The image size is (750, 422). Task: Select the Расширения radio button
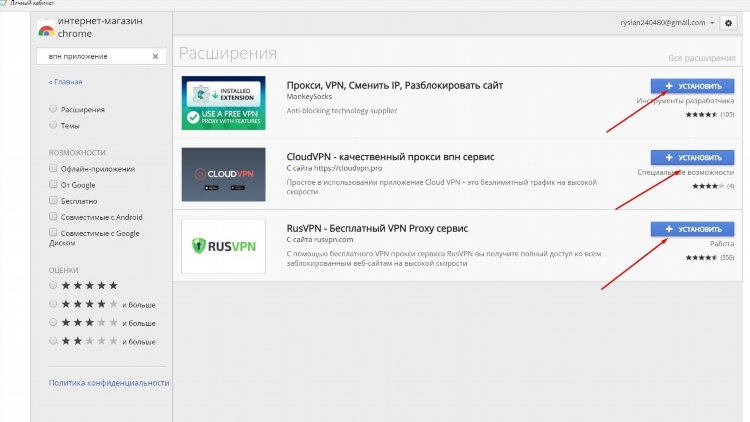tap(53, 109)
